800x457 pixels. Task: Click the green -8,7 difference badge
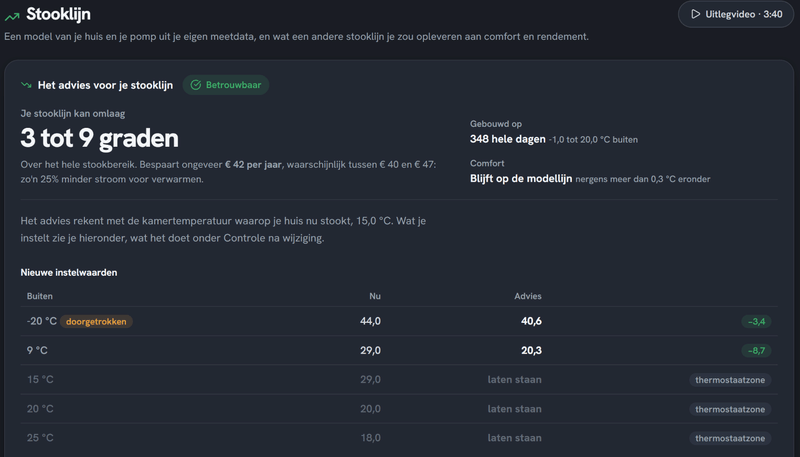coord(756,350)
